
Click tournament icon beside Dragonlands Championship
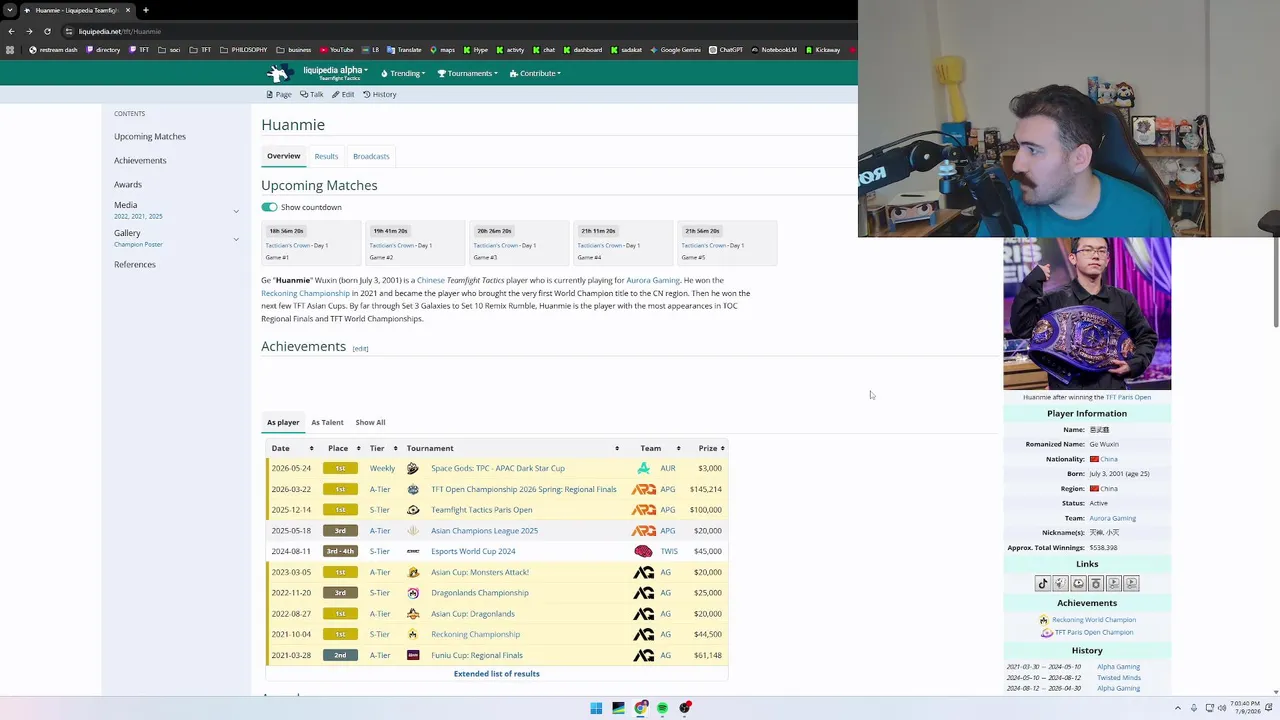(413, 593)
